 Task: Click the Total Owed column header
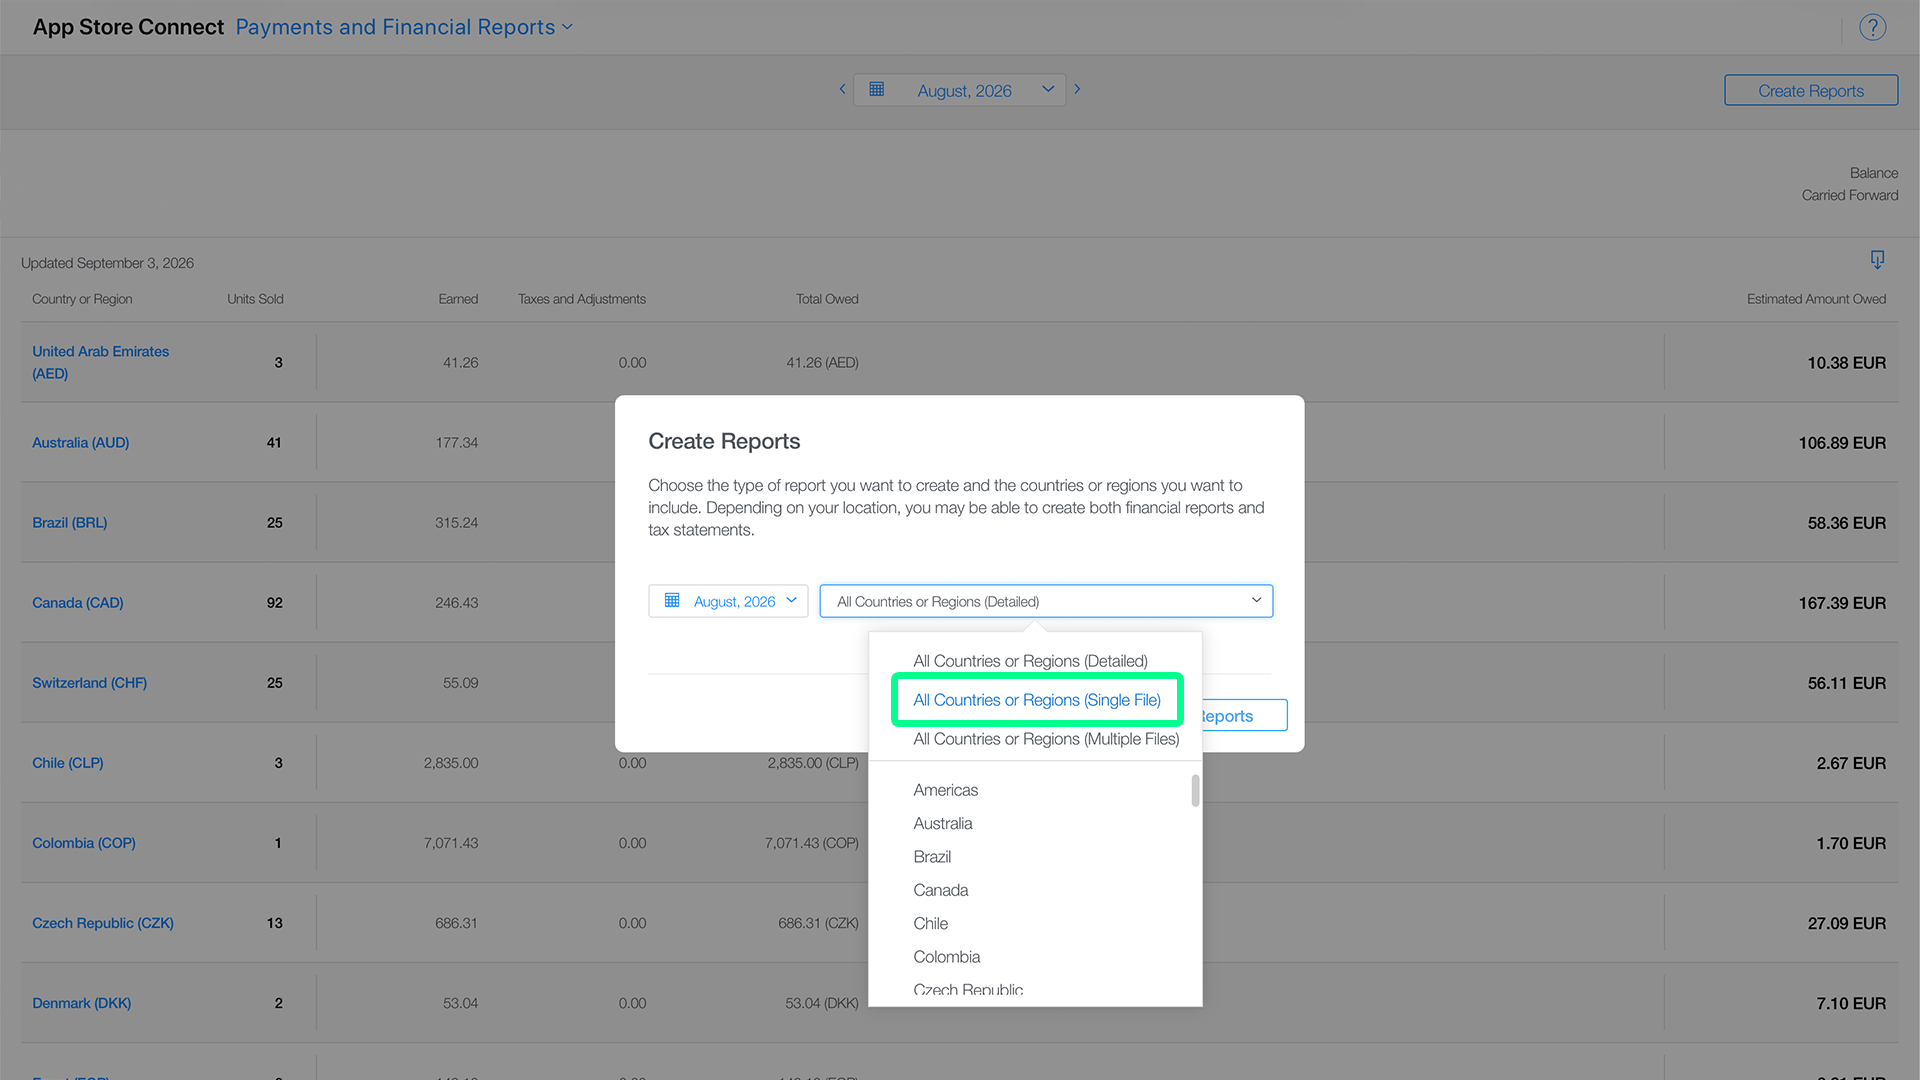[827, 299]
